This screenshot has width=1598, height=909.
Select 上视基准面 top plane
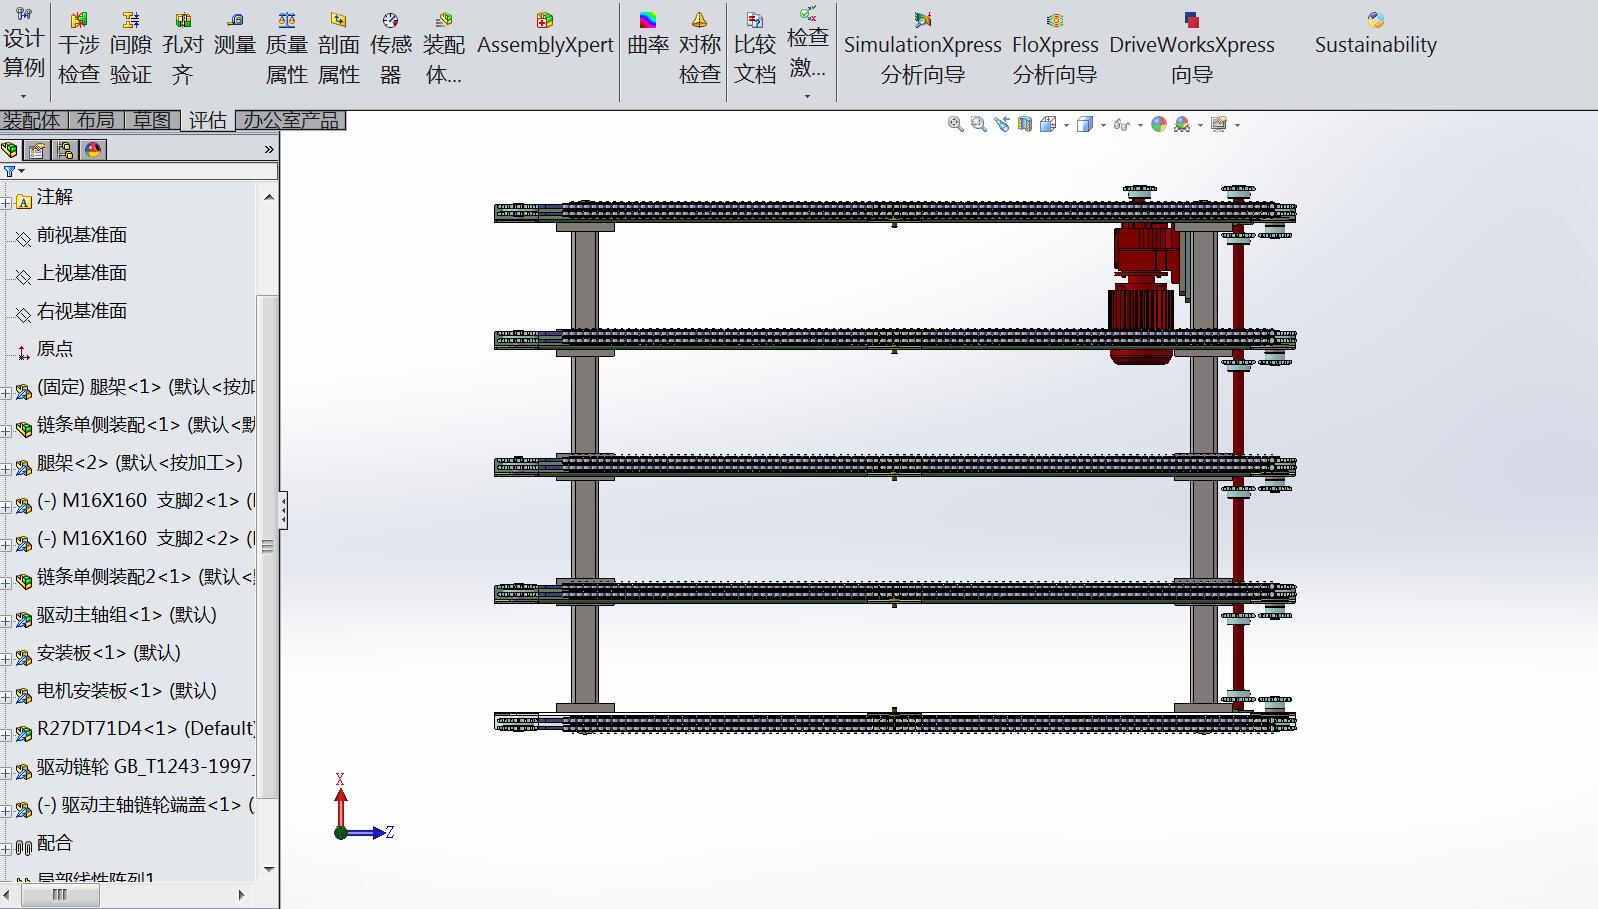tap(82, 273)
